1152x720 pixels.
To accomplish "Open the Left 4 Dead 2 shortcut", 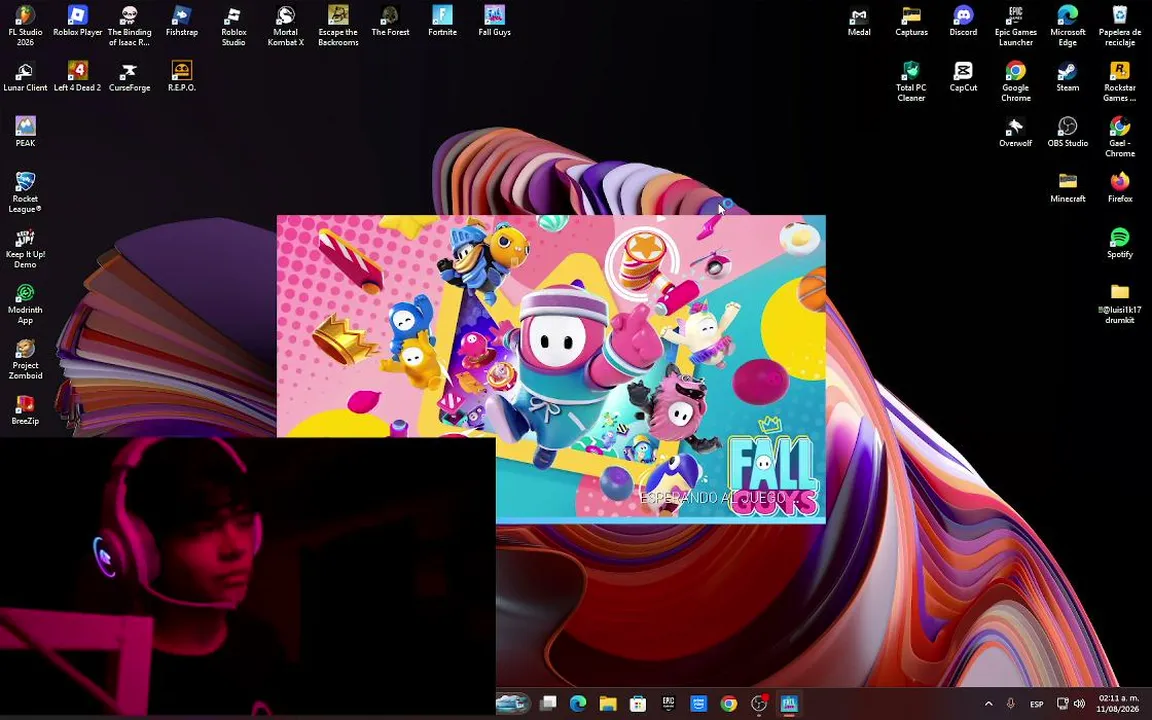I will [x=77, y=76].
